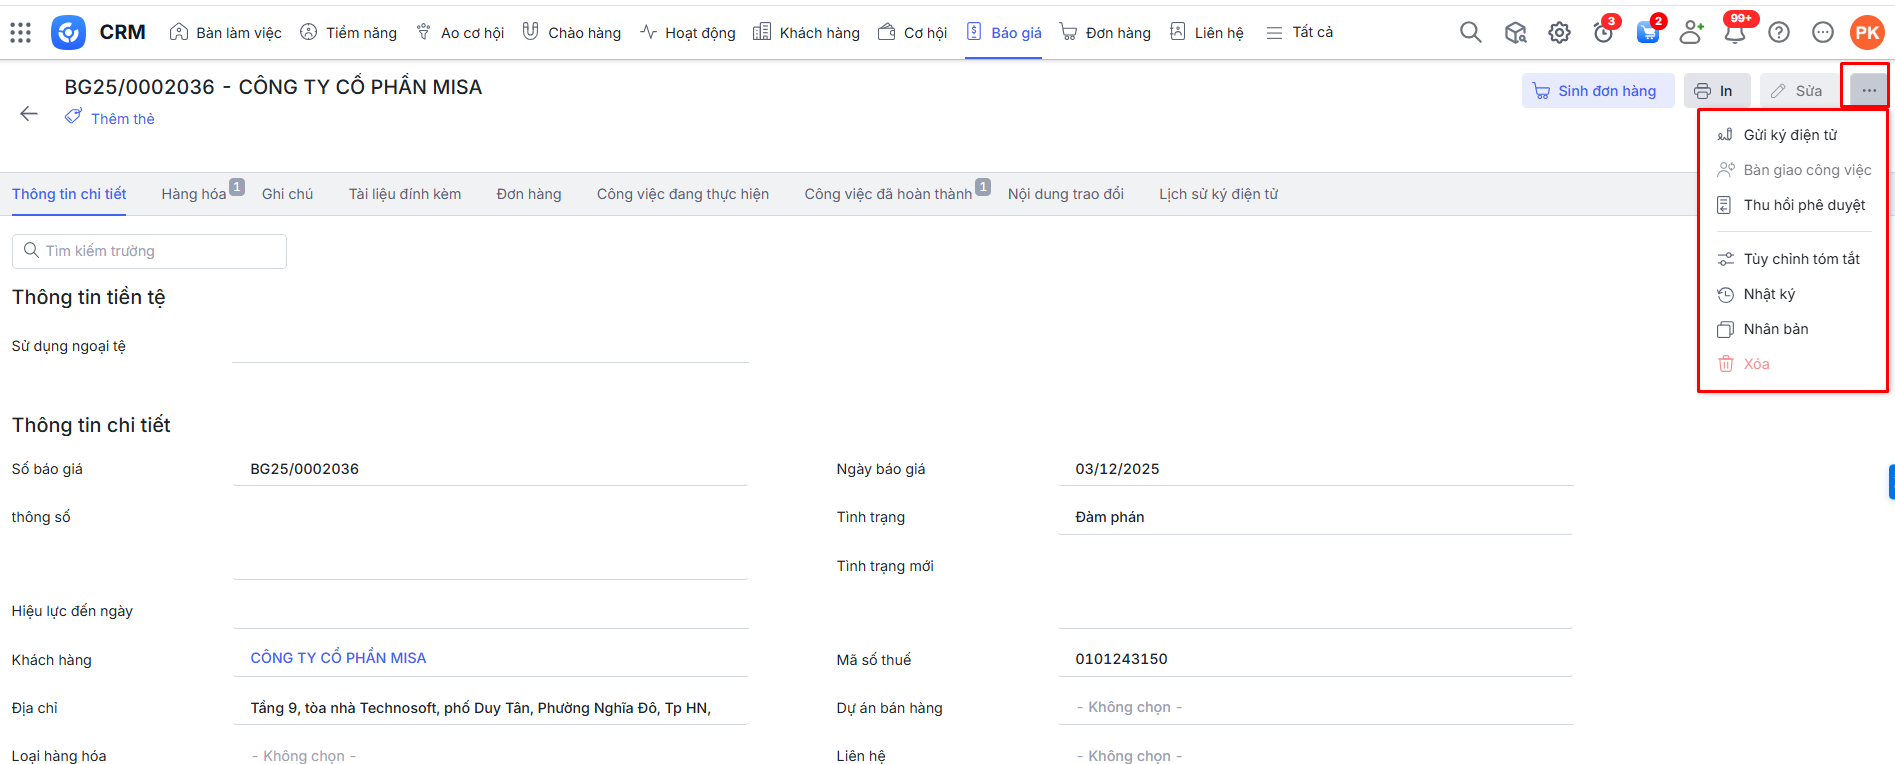
Task: Choose Gửi ký điện tử menu option
Action: (x=1789, y=135)
